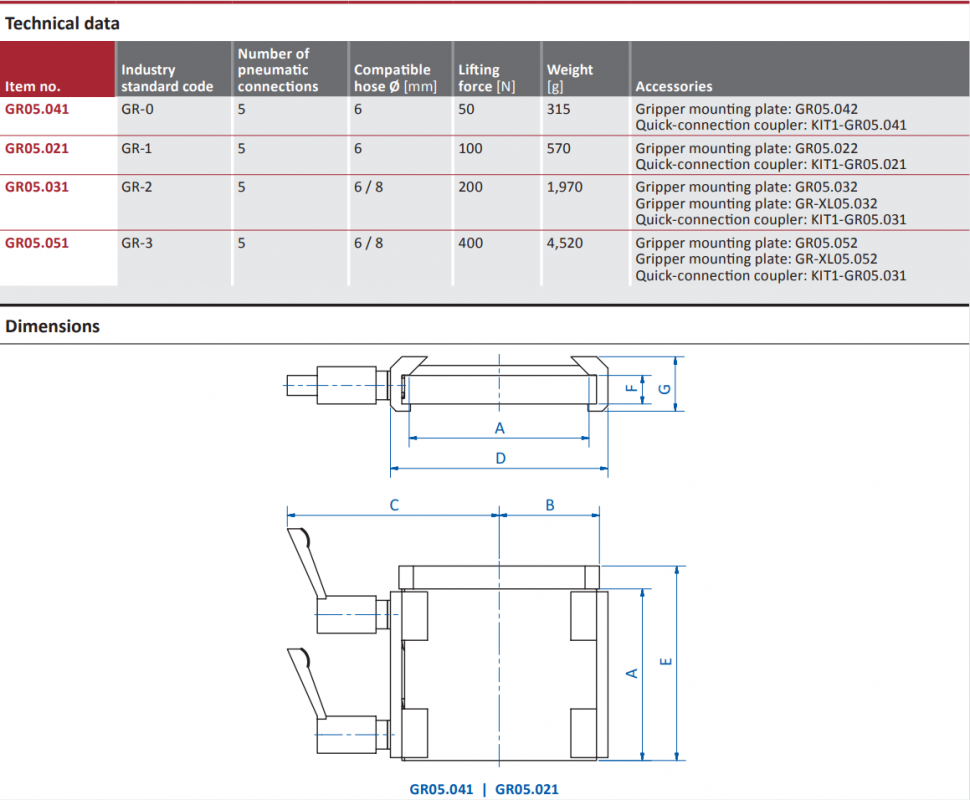Click the Dimensions section heading
Screen dimensions: 970x800
click(x=53, y=326)
